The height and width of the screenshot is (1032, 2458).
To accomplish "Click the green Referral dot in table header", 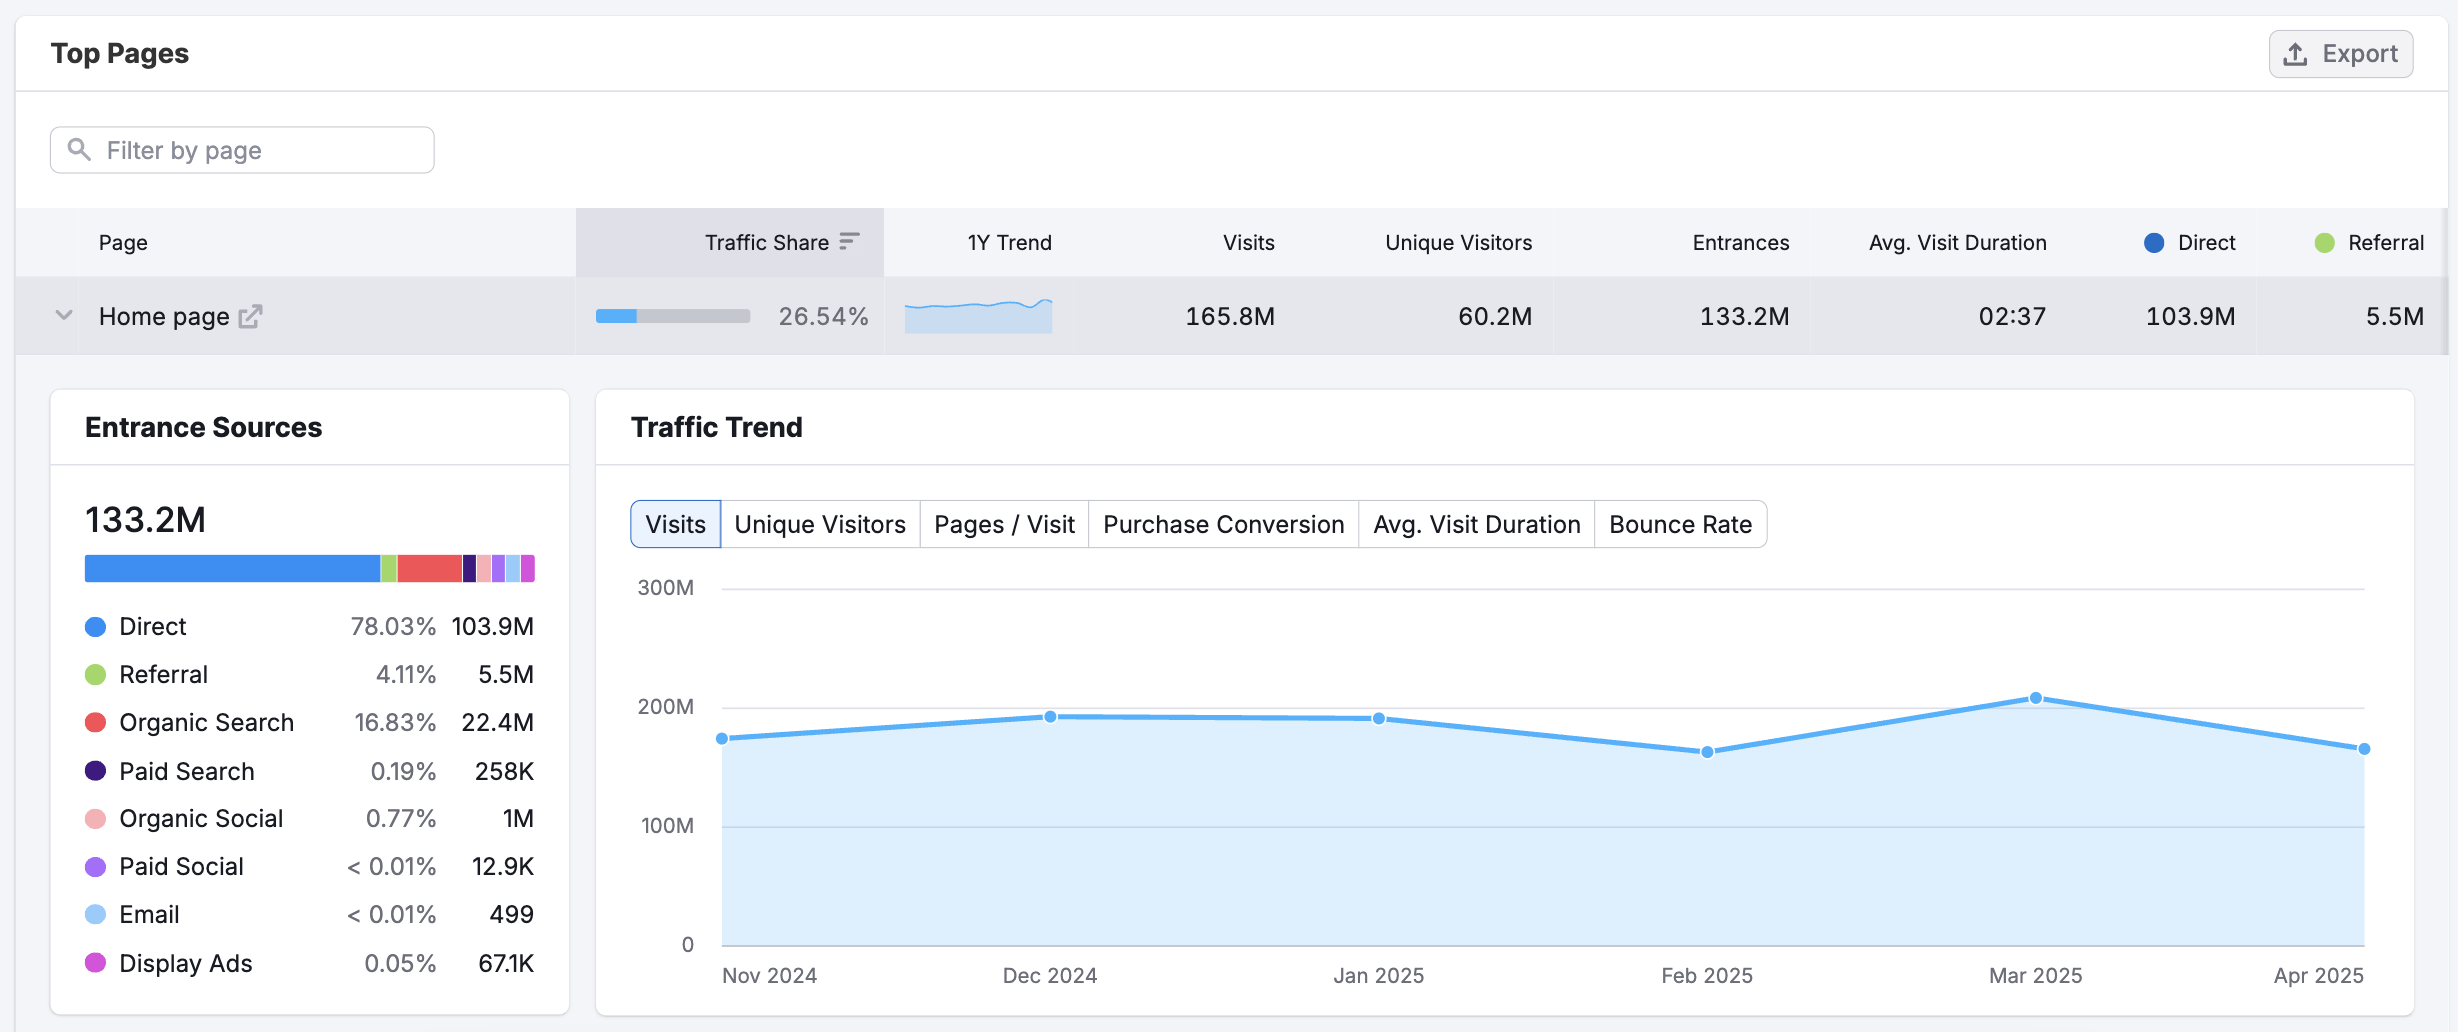I will (2324, 243).
